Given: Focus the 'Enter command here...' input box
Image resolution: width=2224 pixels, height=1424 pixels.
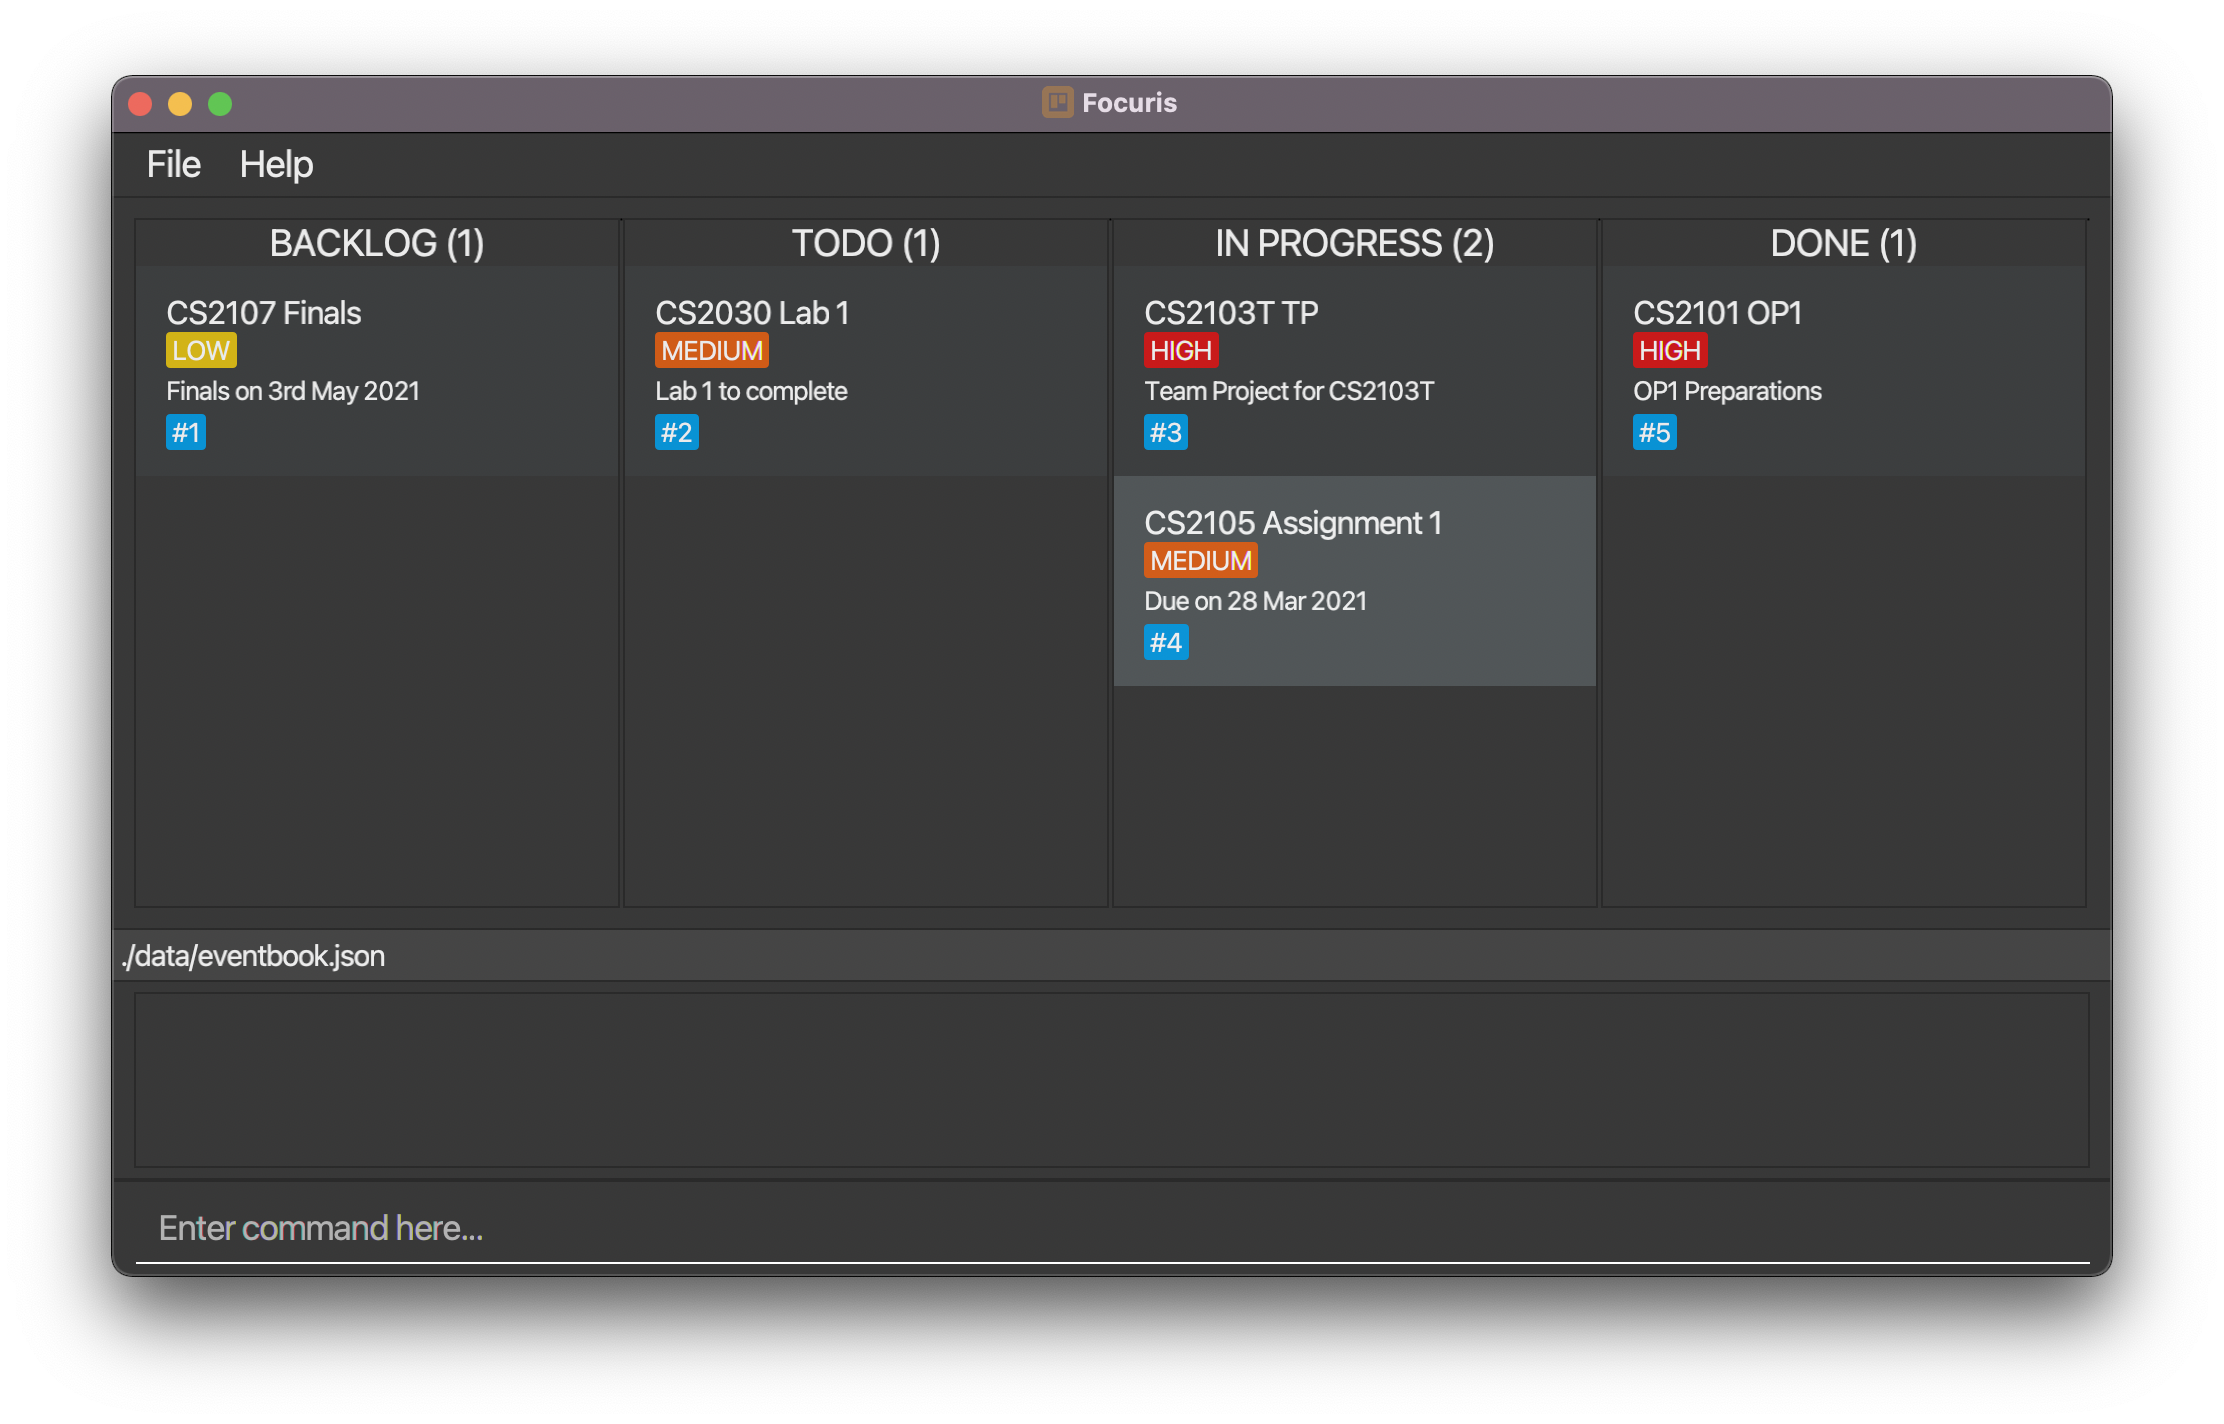Looking at the screenshot, I should (x=1112, y=1227).
